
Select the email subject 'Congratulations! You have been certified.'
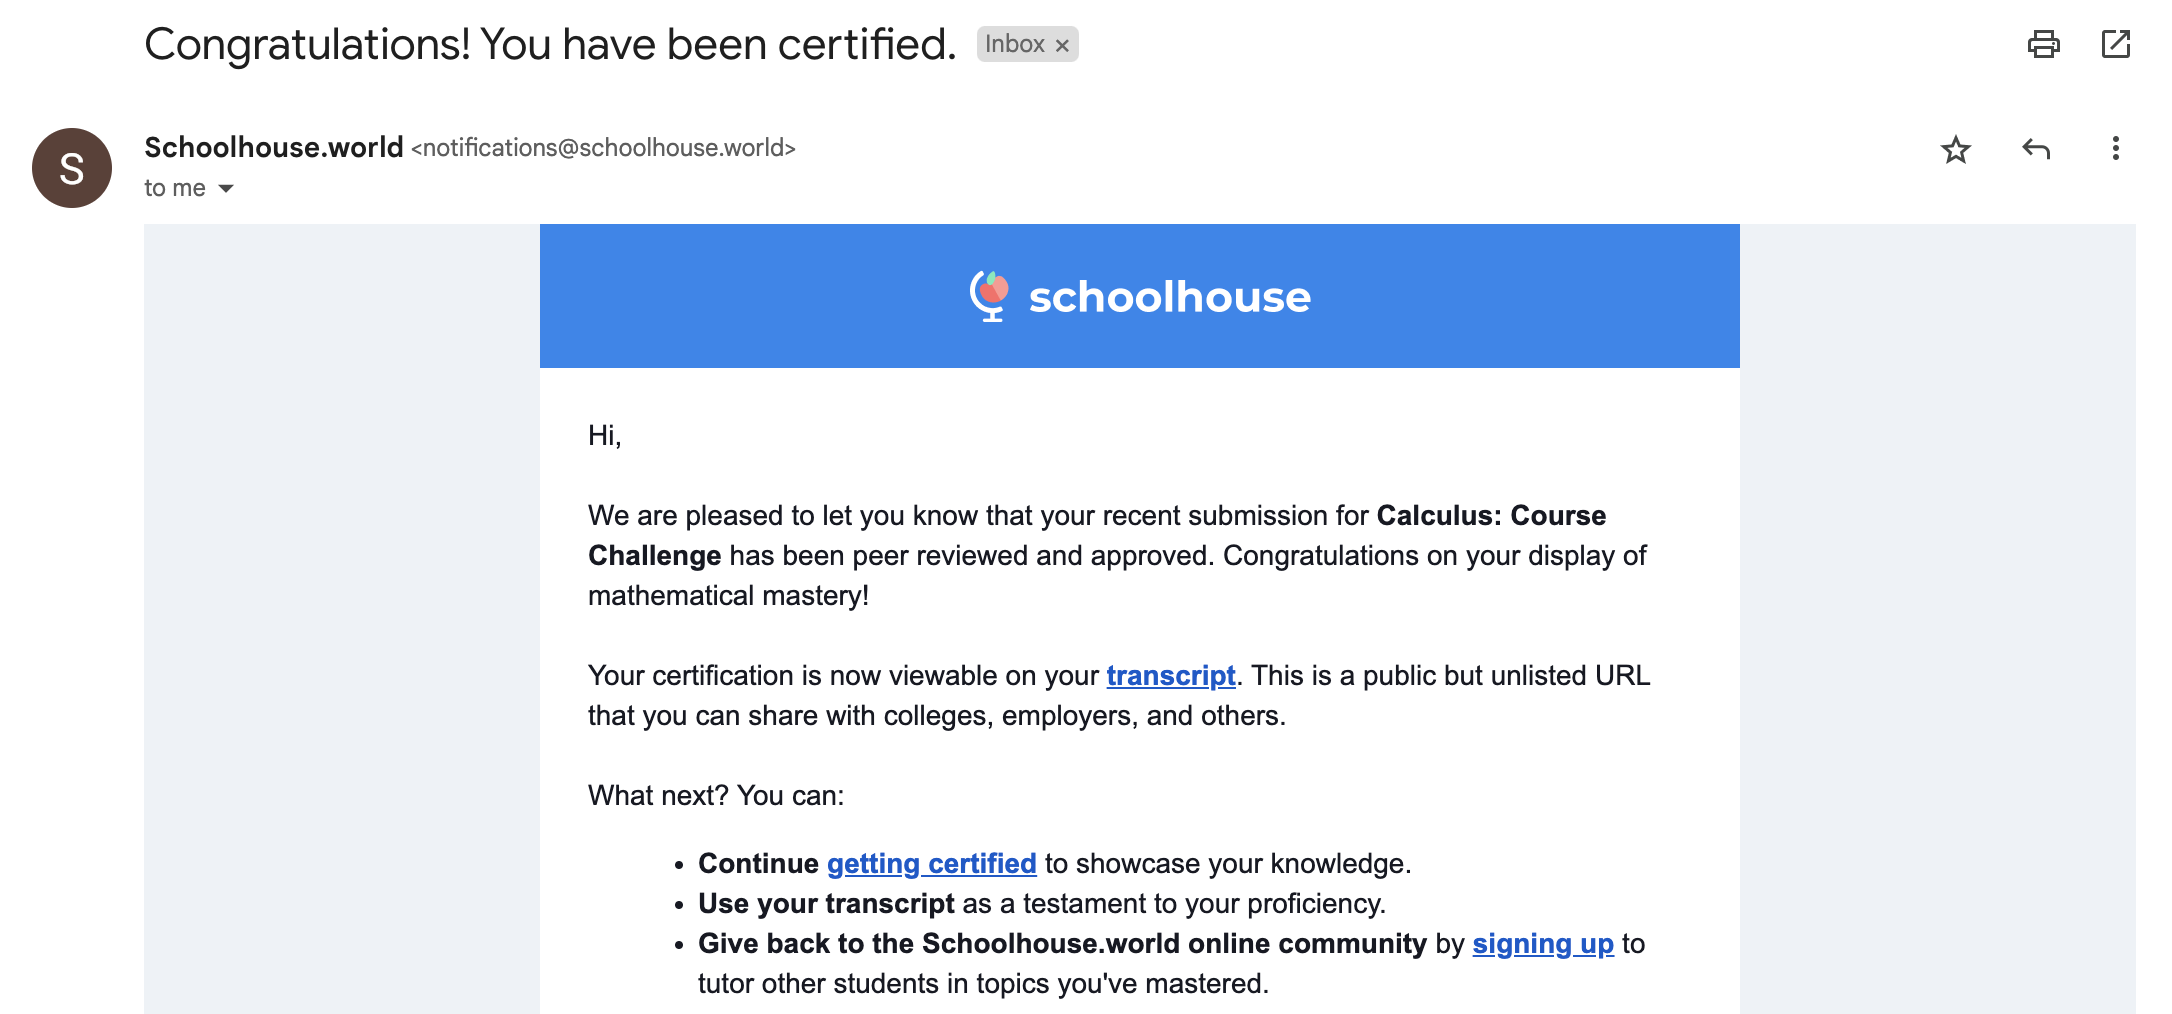coord(550,44)
